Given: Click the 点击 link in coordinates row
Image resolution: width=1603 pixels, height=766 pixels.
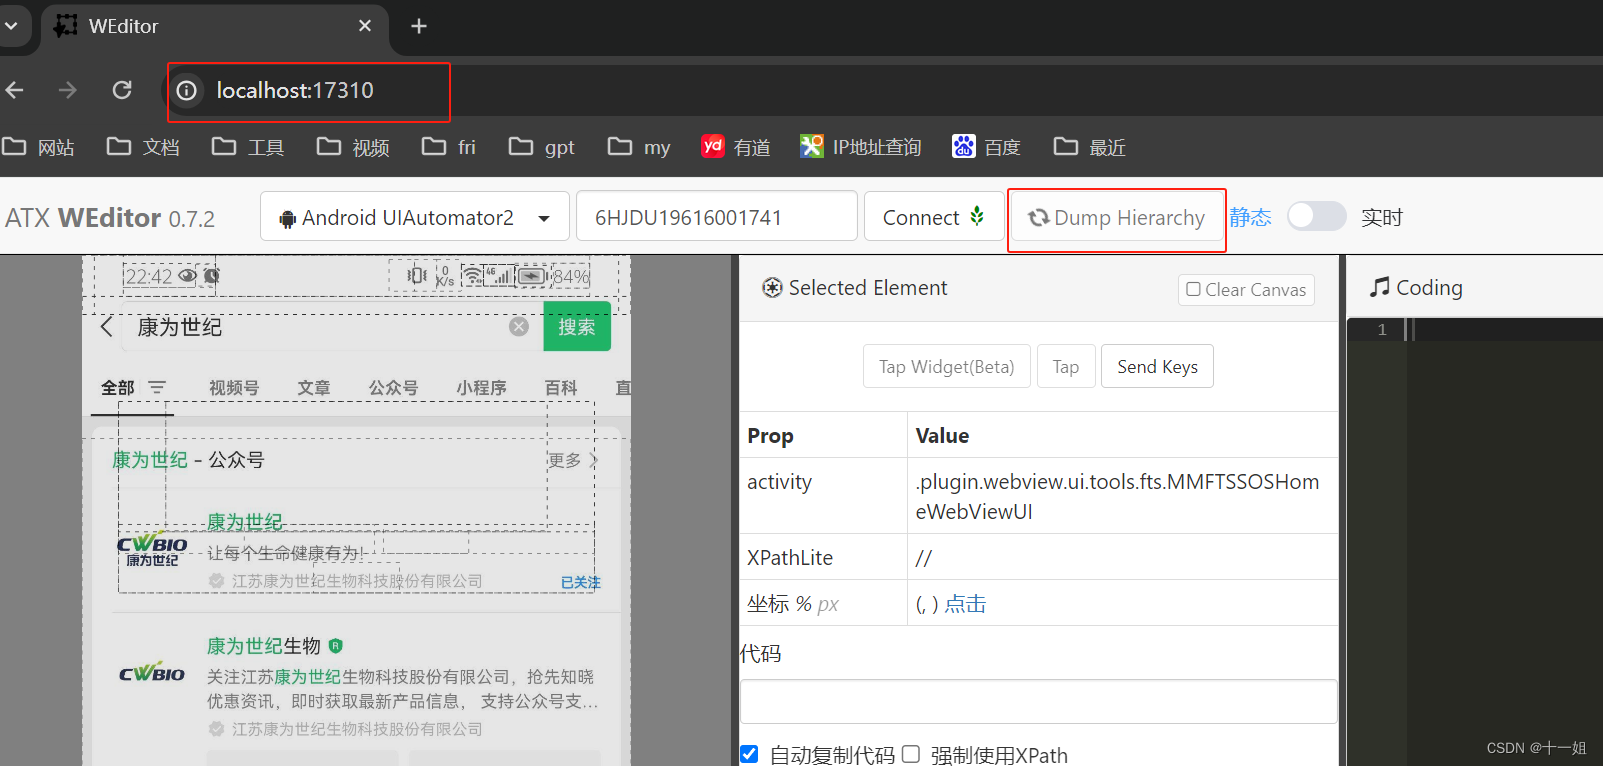Looking at the screenshot, I should pyautogui.click(x=965, y=604).
